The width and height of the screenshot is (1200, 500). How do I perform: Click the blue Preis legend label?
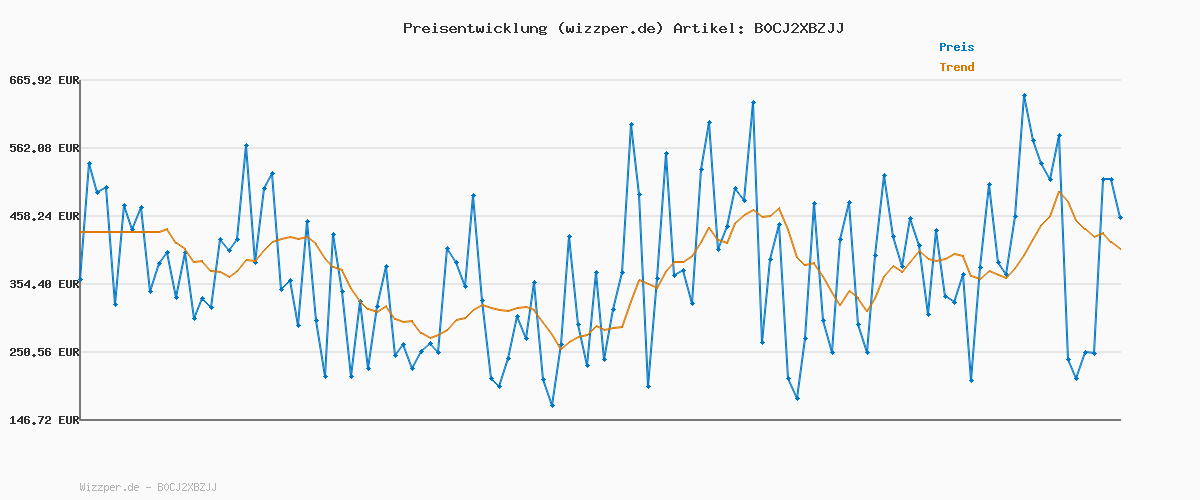tap(956, 47)
